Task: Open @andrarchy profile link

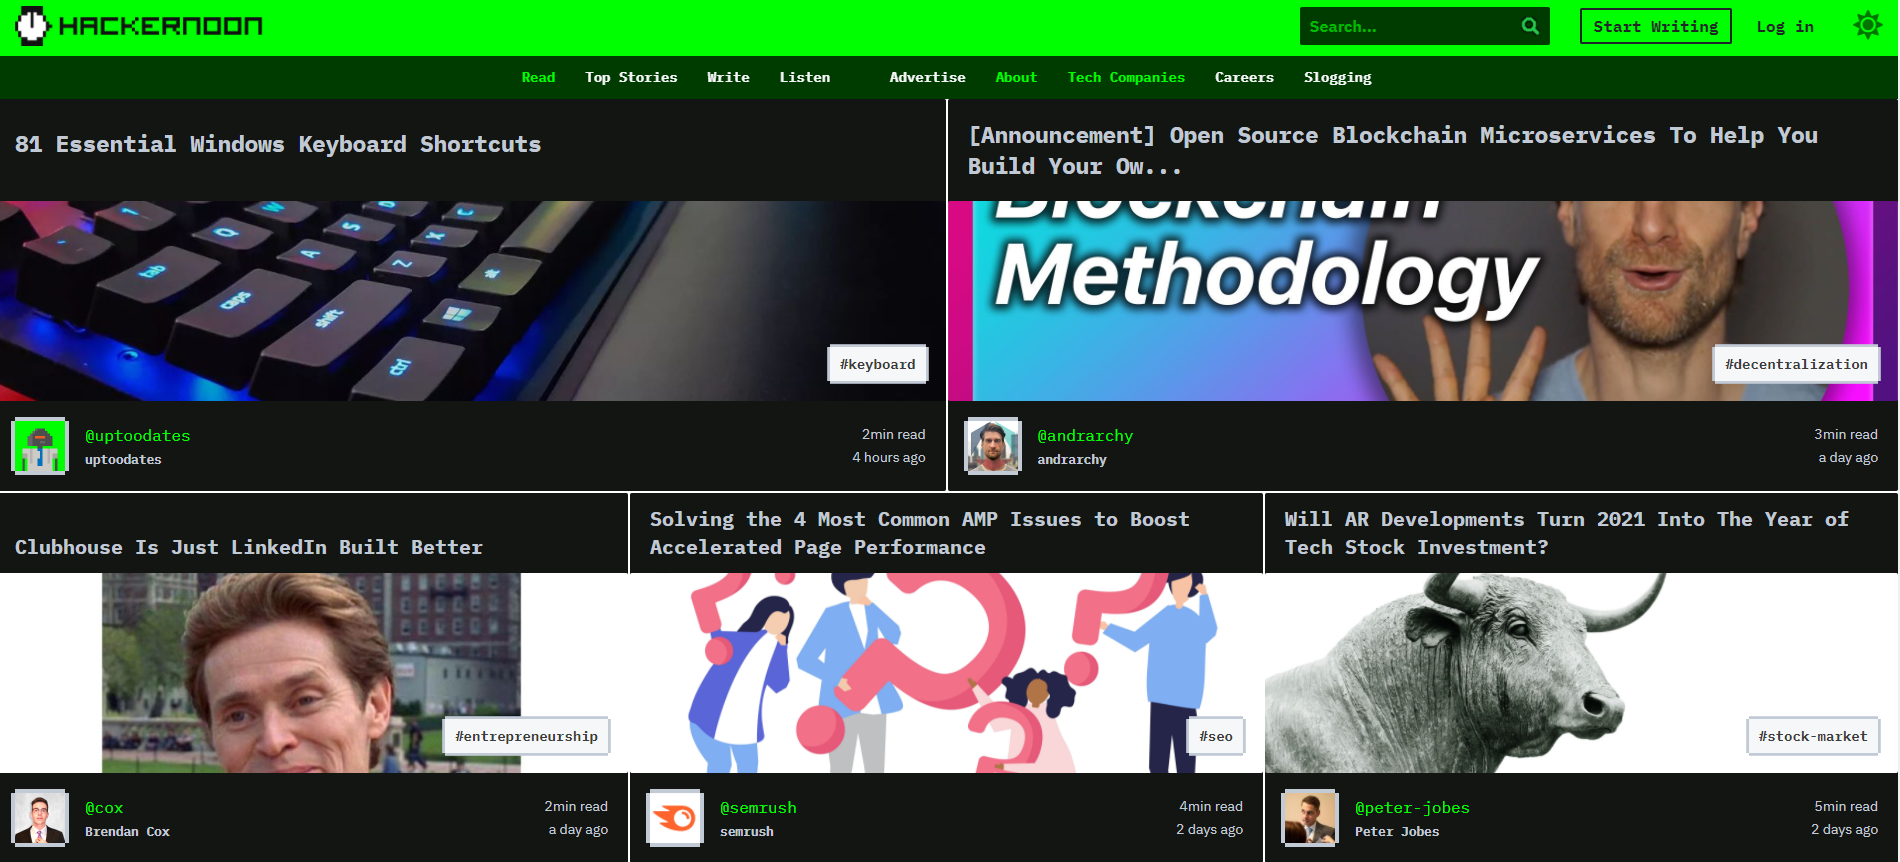Action: (x=1085, y=436)
